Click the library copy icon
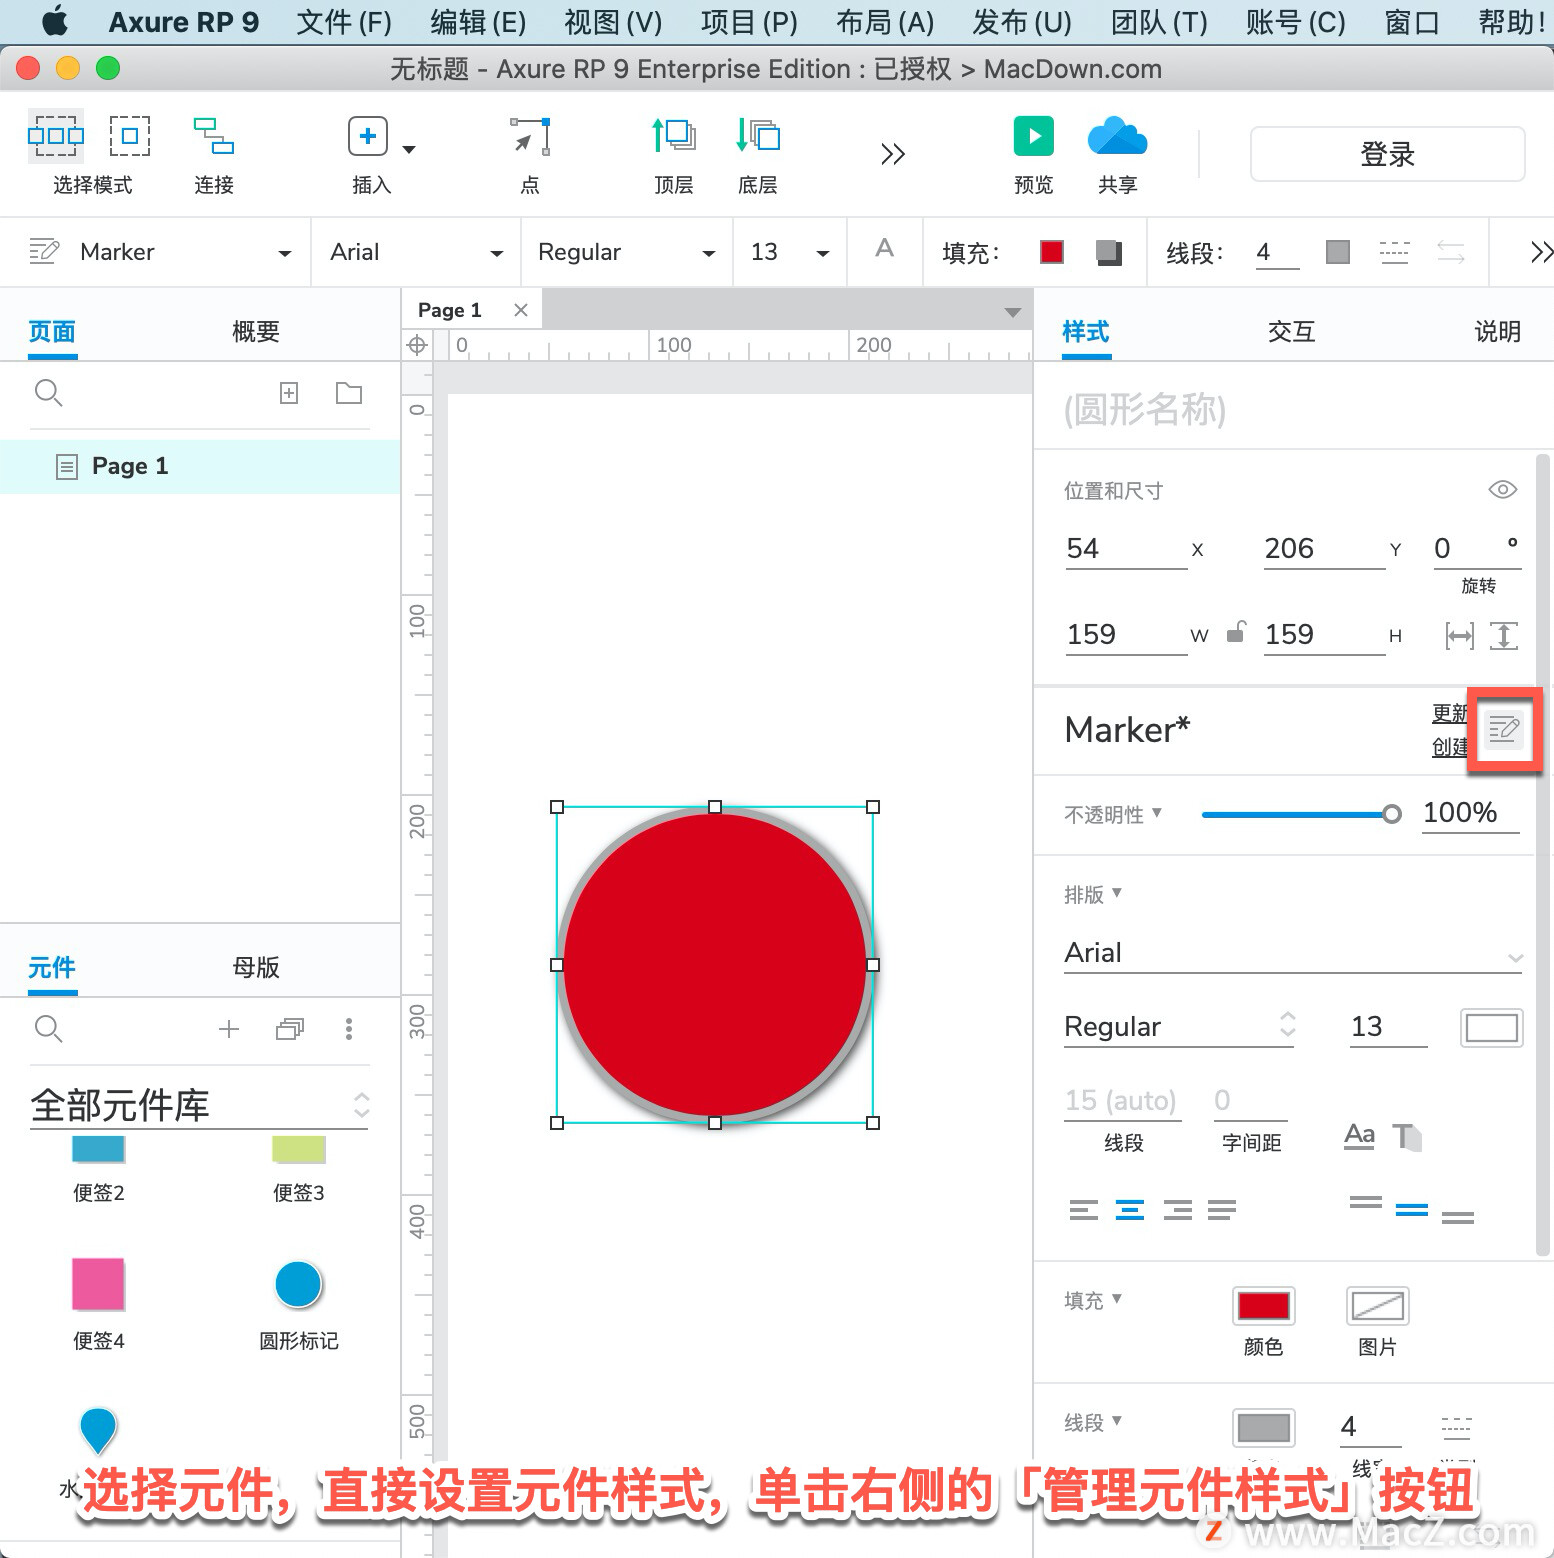Screen dimensions: 1554x1558 tap(290, 1028)
